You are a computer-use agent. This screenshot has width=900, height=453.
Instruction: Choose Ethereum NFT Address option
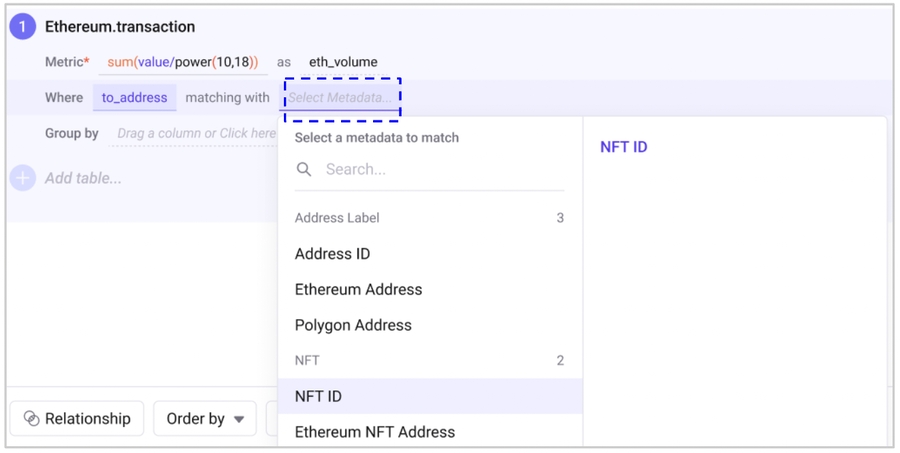click(x=375, y=432)
